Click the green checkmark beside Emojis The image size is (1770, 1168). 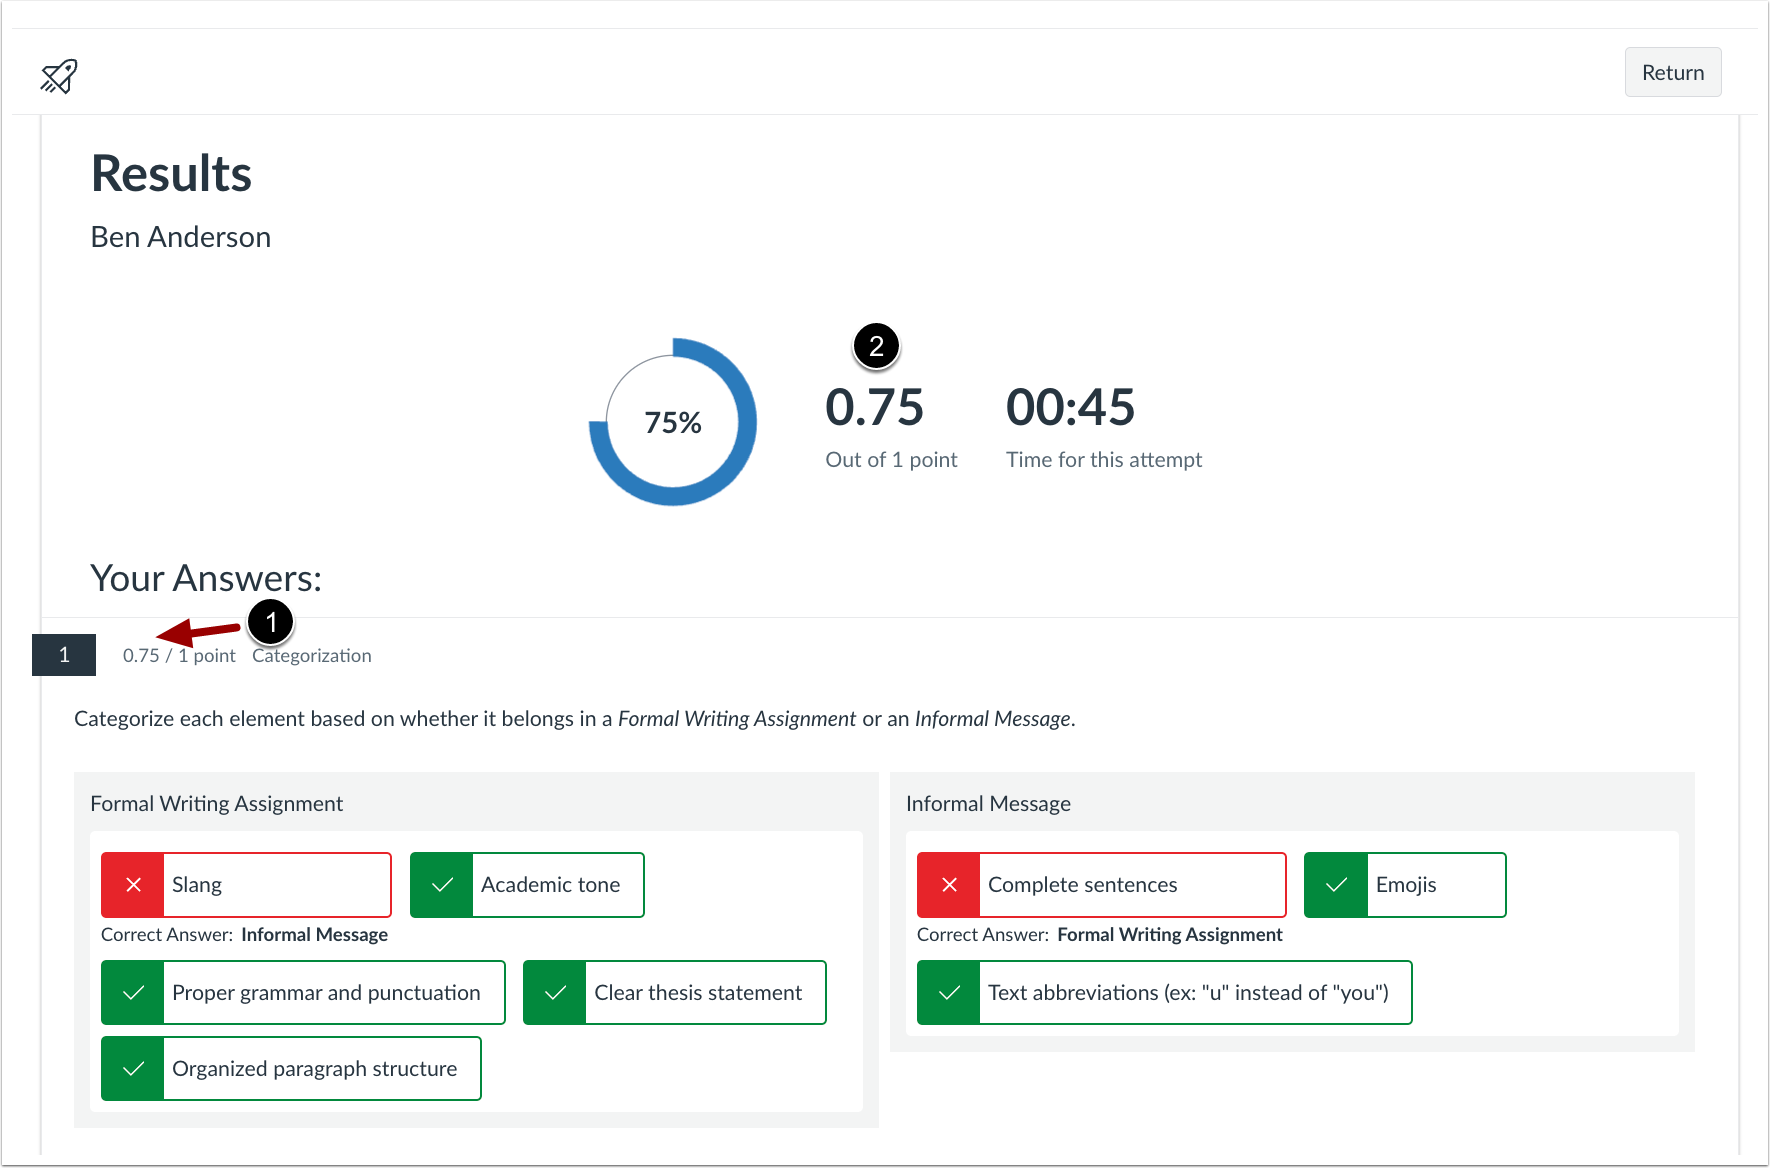[x=1335, y=884]
